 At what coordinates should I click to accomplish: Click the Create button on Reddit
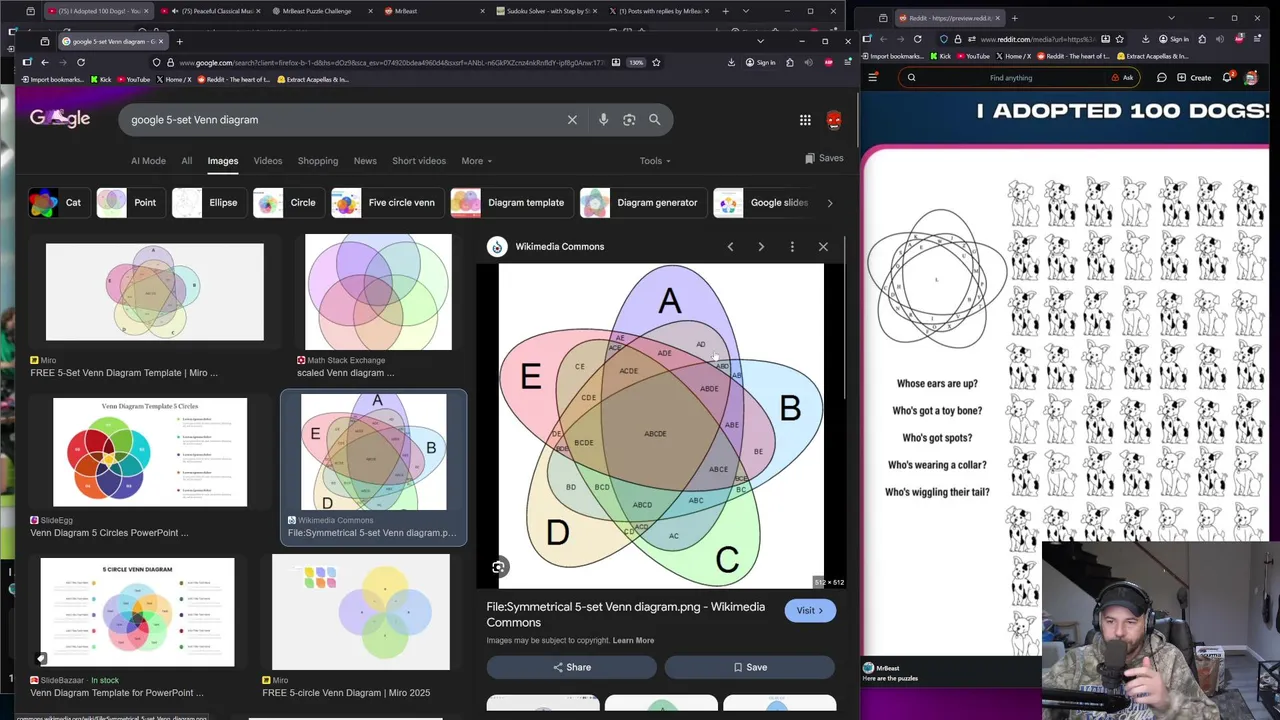tap(1194, 77)
